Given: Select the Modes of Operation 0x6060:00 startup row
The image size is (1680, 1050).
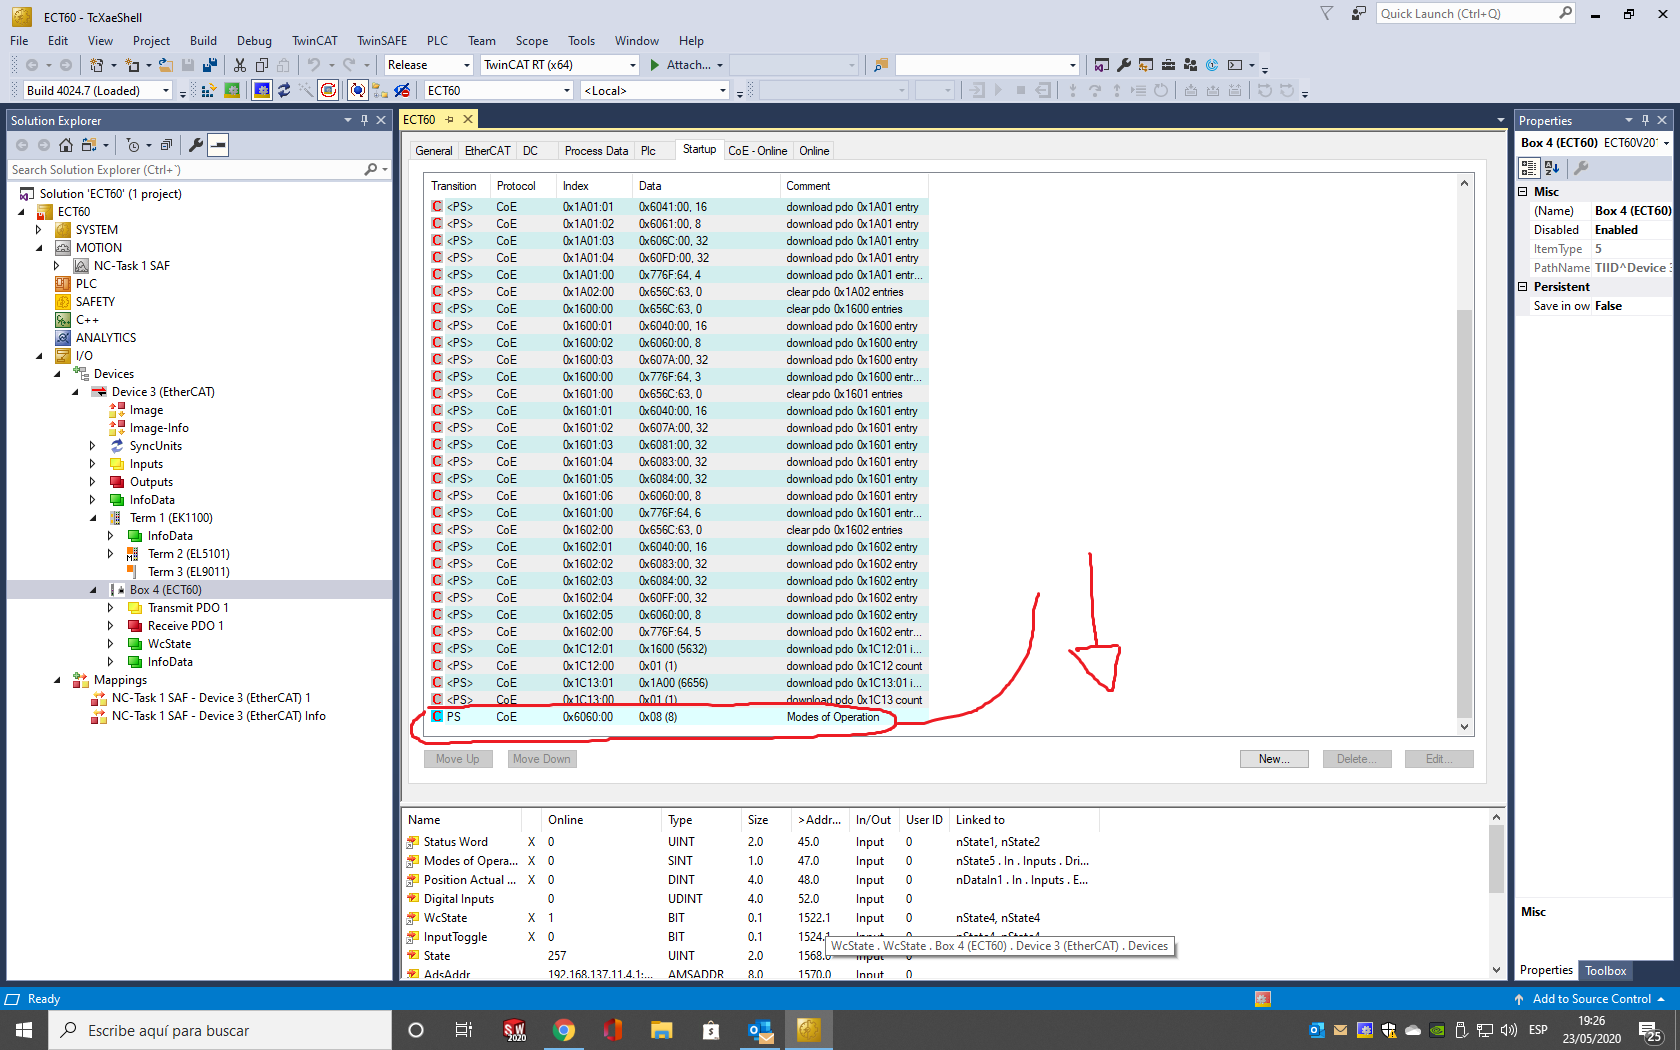Looking at the screenshot, I should 676,717.
